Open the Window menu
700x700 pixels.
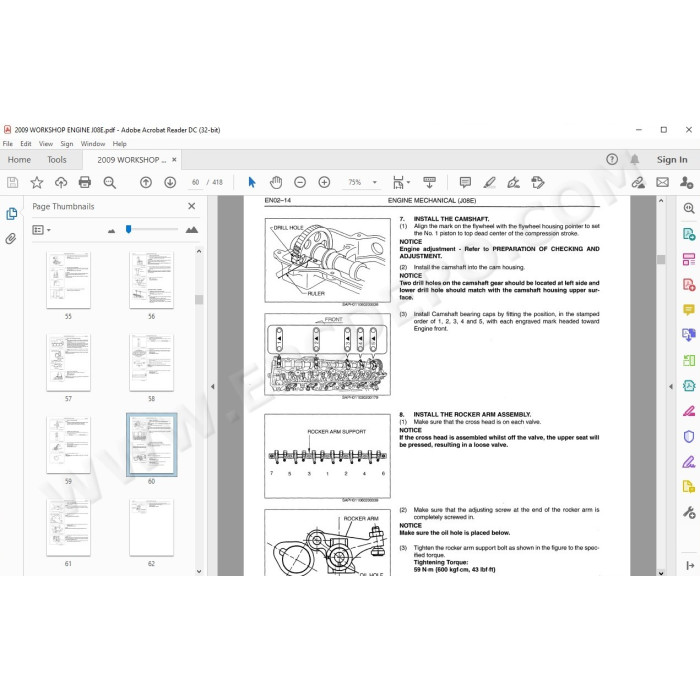pyautogui.click(x=92, y=144)
